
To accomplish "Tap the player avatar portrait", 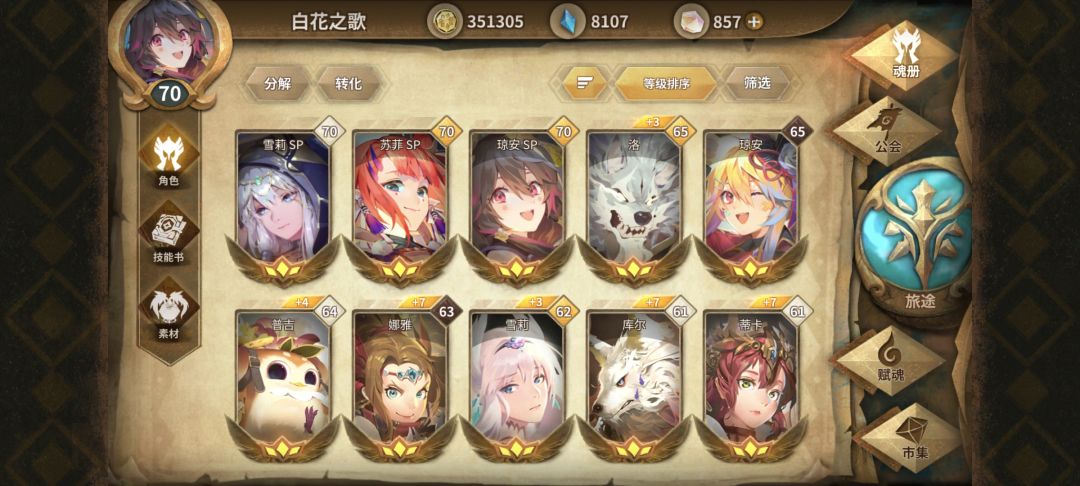I will point(169,41).
